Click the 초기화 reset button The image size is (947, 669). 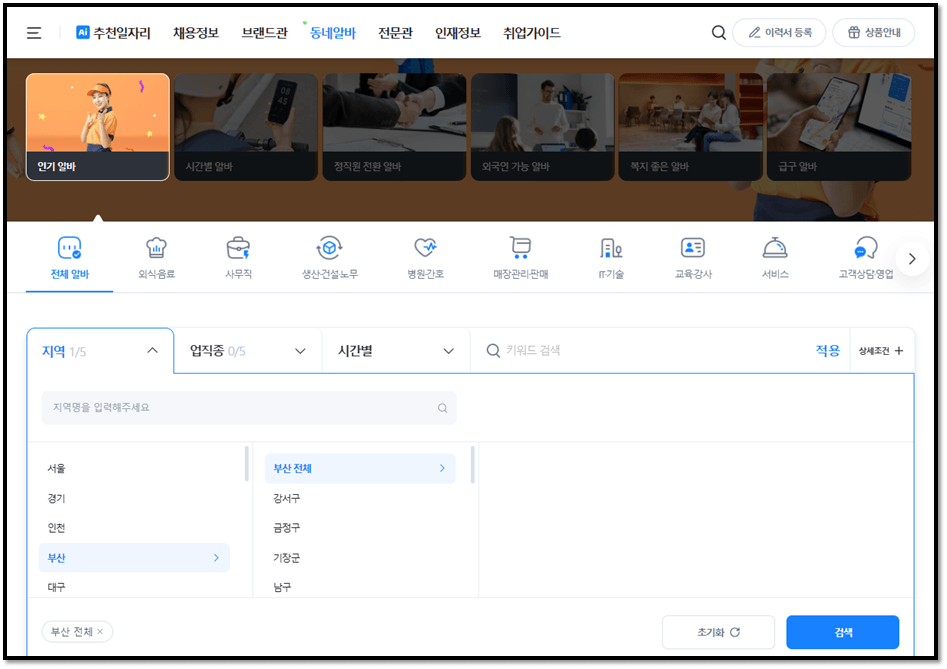click(718, 631)
